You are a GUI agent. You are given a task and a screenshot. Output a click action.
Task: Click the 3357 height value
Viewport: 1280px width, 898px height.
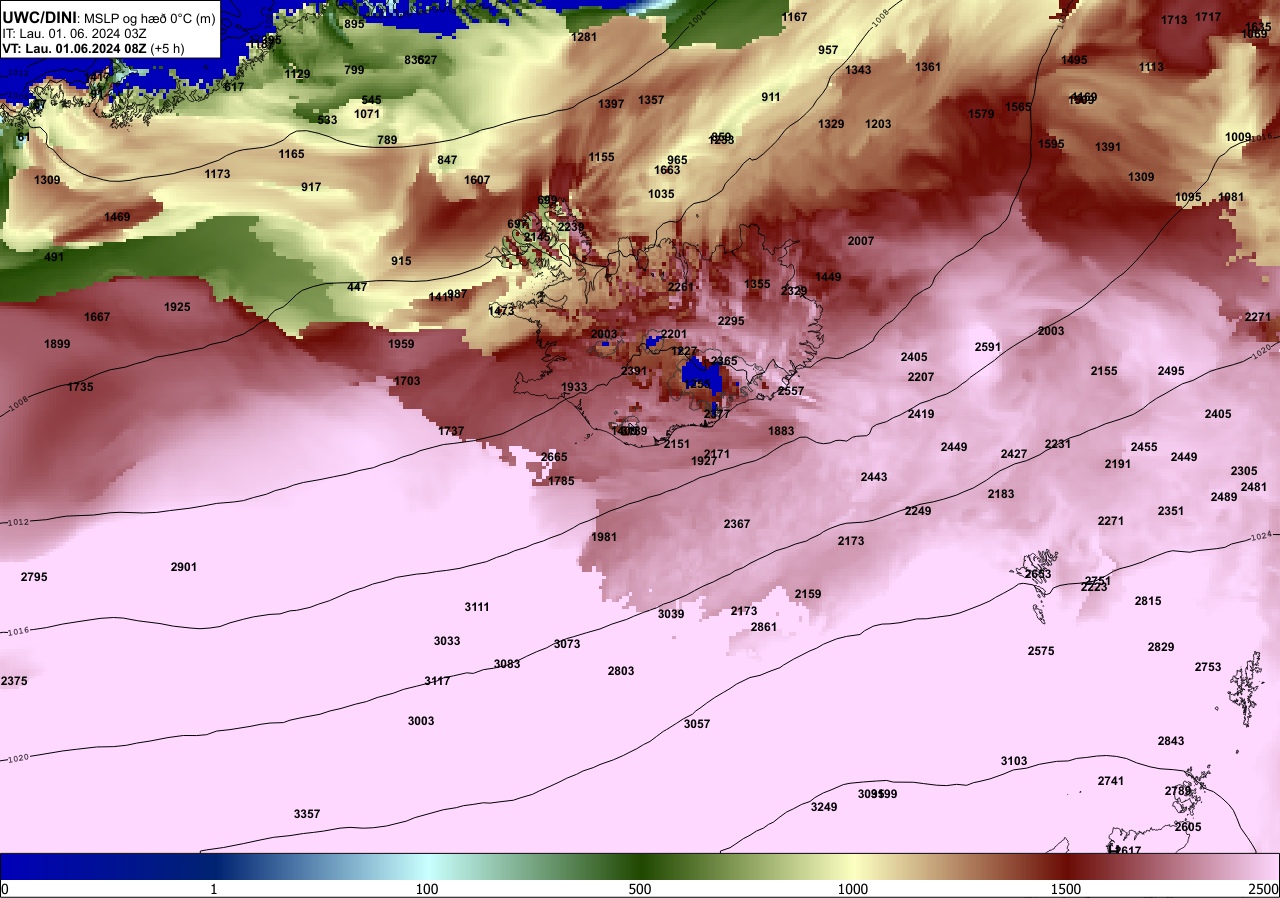coord(307,814)
